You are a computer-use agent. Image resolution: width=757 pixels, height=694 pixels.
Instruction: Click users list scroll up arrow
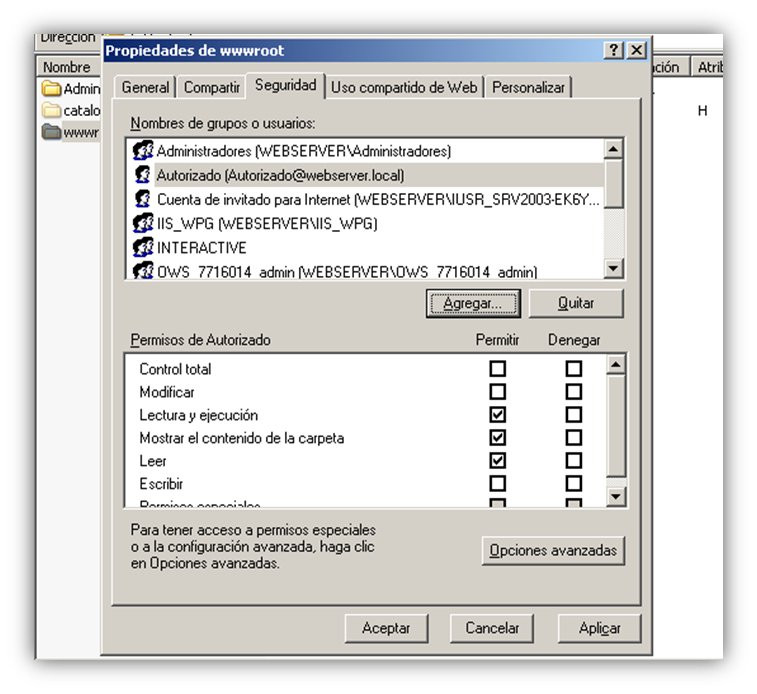click(x=614, y=149)
